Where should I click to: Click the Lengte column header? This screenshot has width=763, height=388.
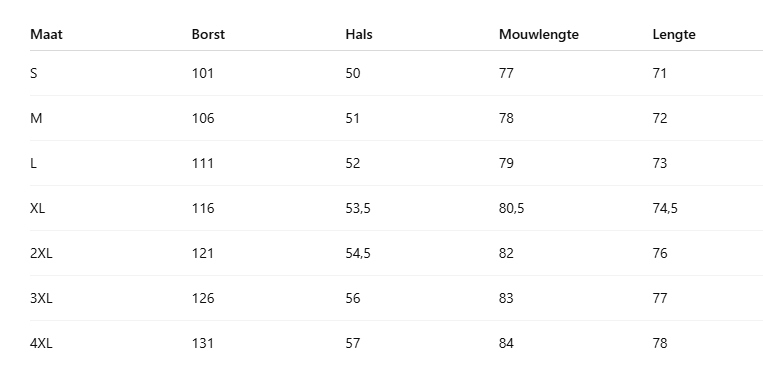point(674,34)
